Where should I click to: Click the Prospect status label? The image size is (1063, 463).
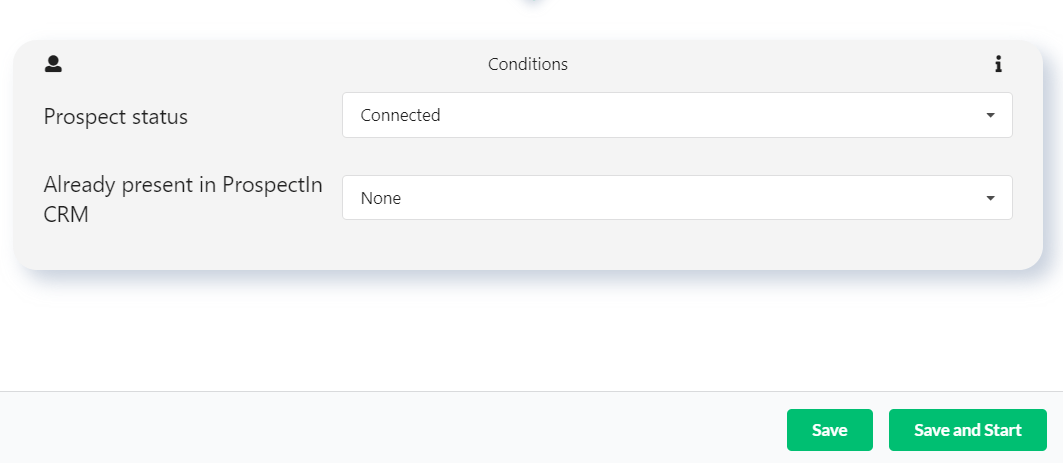point(115,117)
